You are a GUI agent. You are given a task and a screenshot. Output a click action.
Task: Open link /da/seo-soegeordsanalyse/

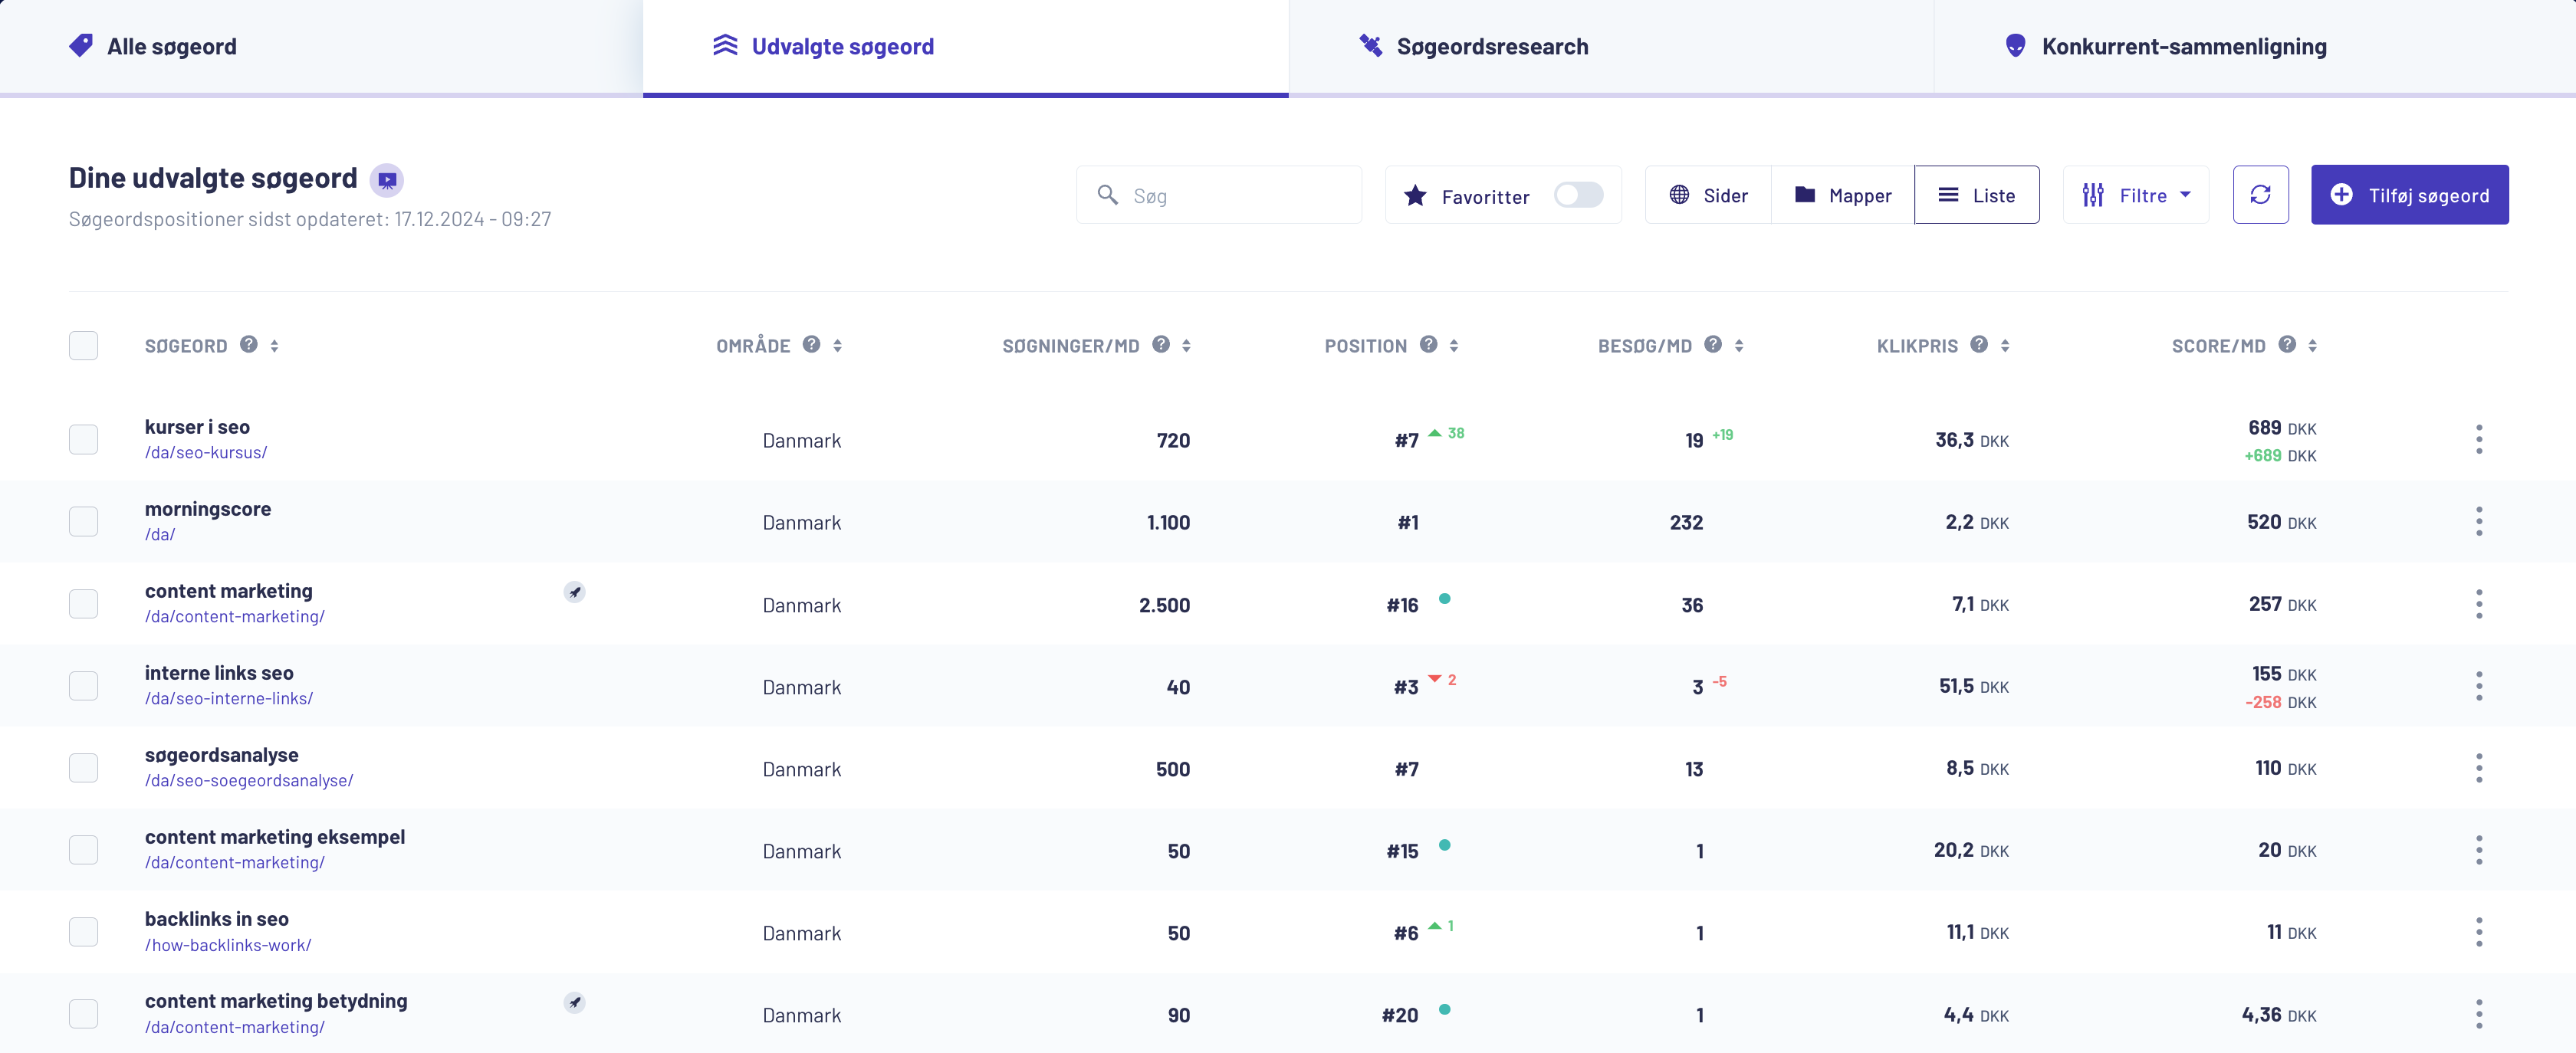tap(249, 781)
